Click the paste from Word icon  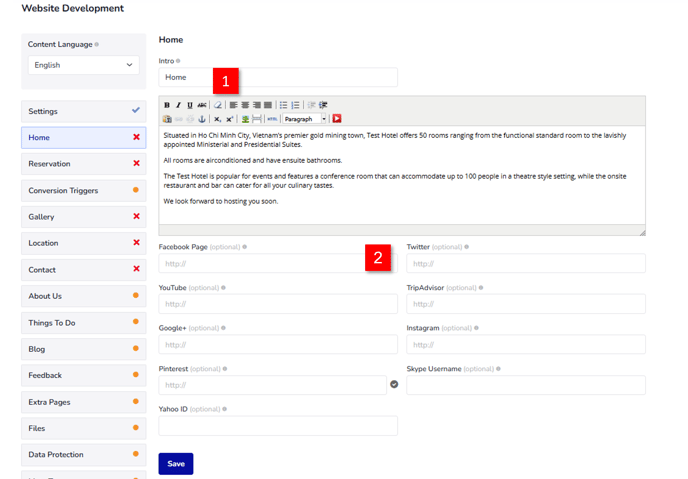167,119
